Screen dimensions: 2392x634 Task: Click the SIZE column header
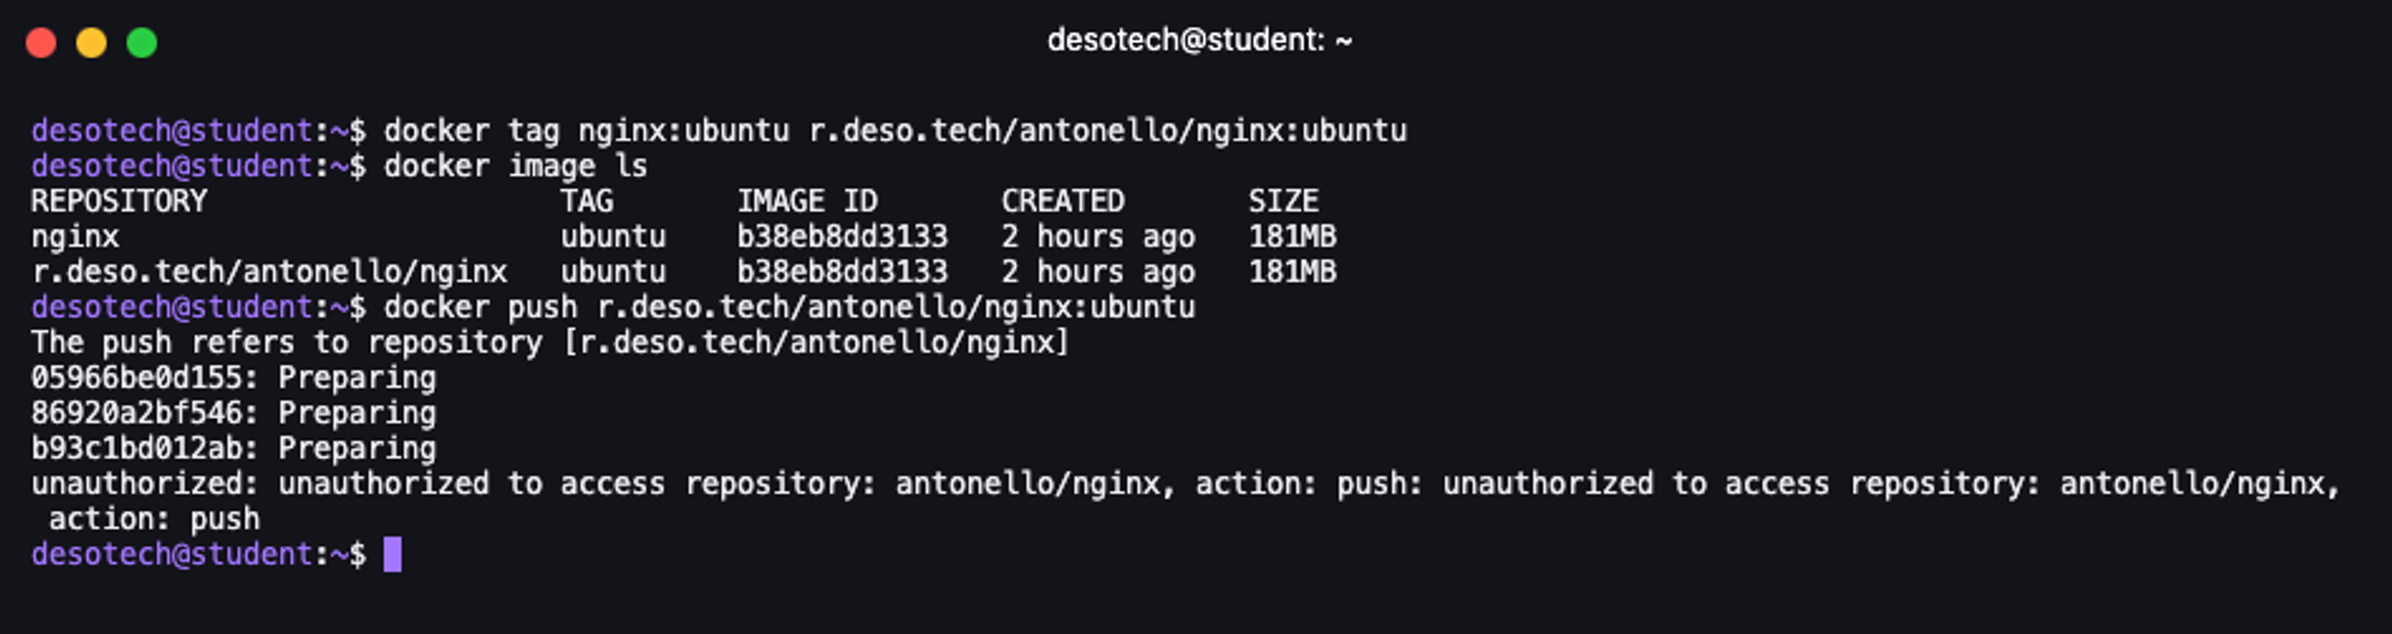click(1283, 201)
